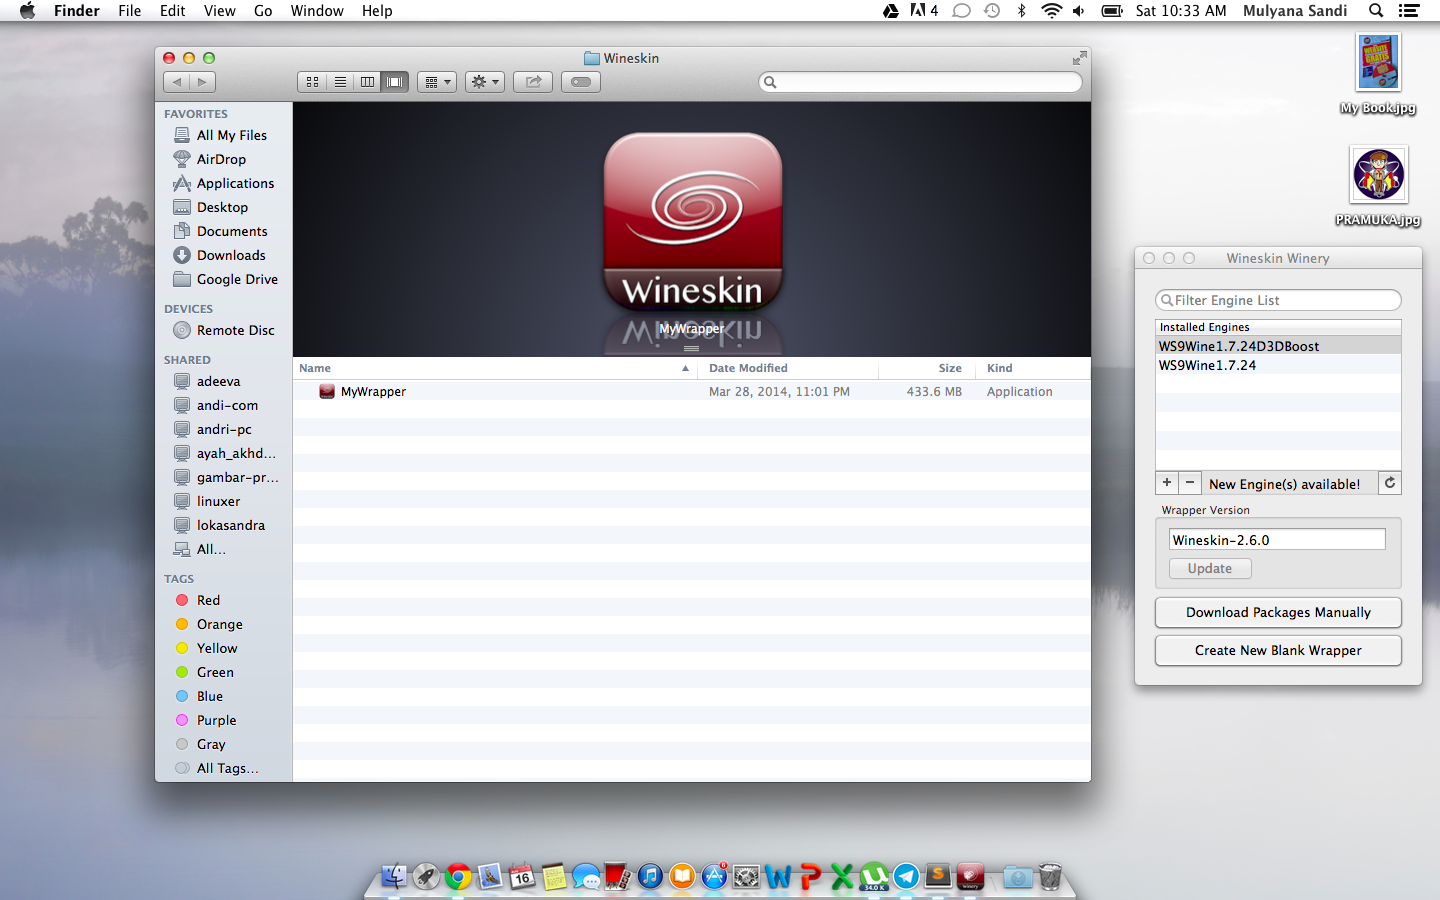The image size is (1440, 900).
Task: Open the Window menu
Action: (317, 11)
